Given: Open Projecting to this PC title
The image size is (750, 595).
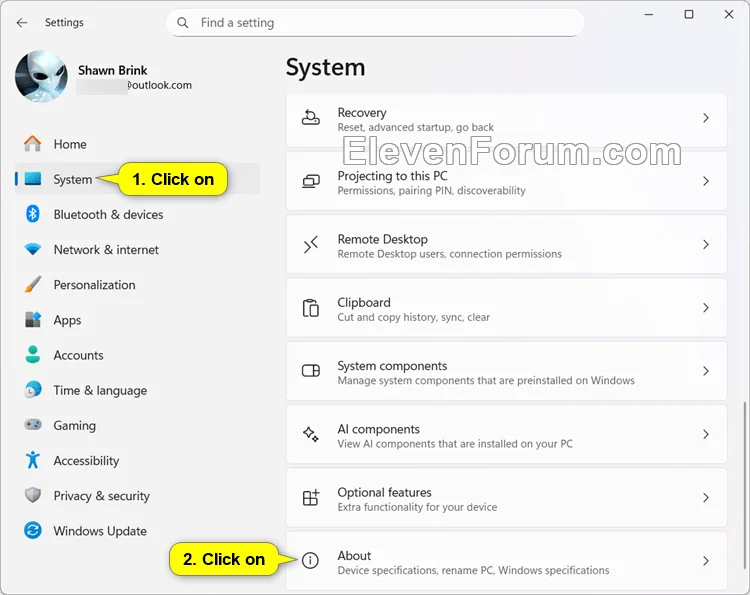Looking at the screenshot, I should pos(392,176).
